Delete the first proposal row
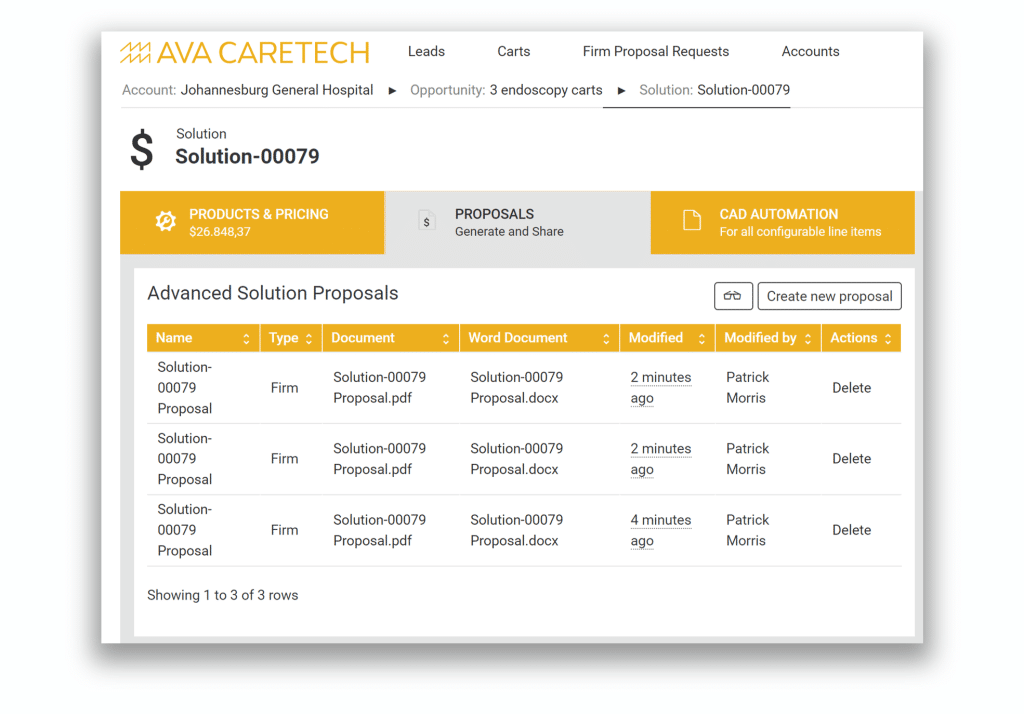Image resolution: width=1024 pixels, height=714 pixels. 851,388
